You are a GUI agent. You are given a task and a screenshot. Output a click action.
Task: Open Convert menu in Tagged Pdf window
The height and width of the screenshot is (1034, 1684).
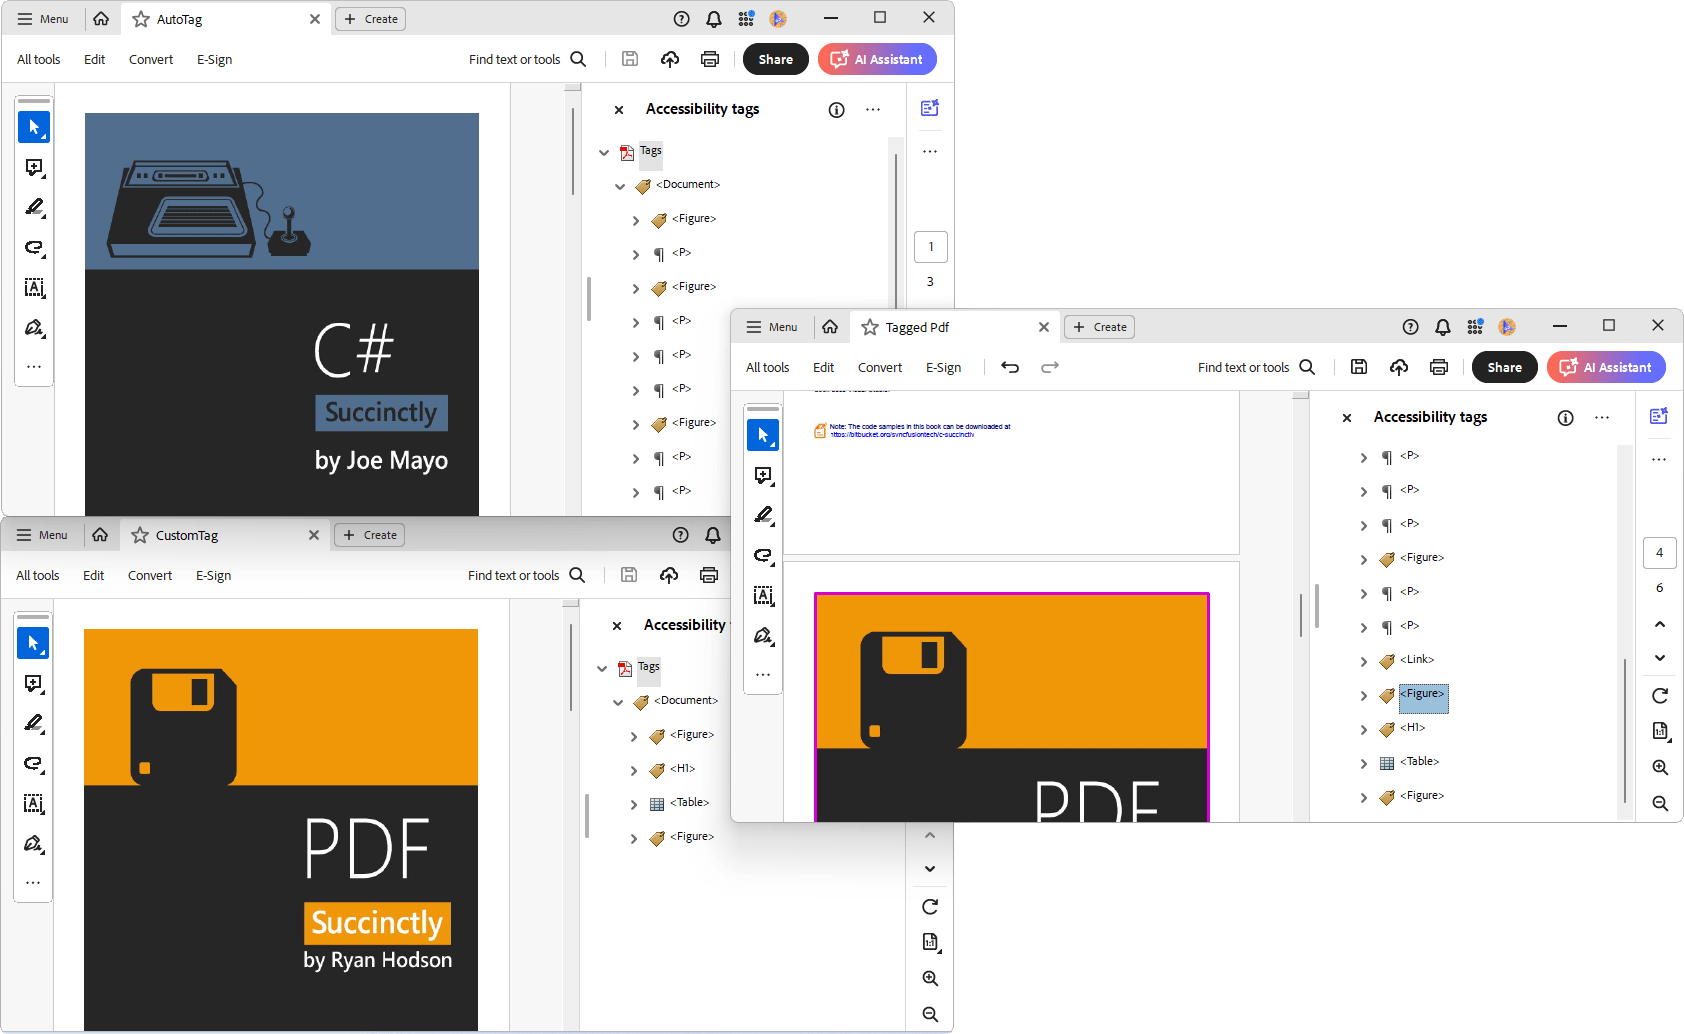(x=879, y=367)
